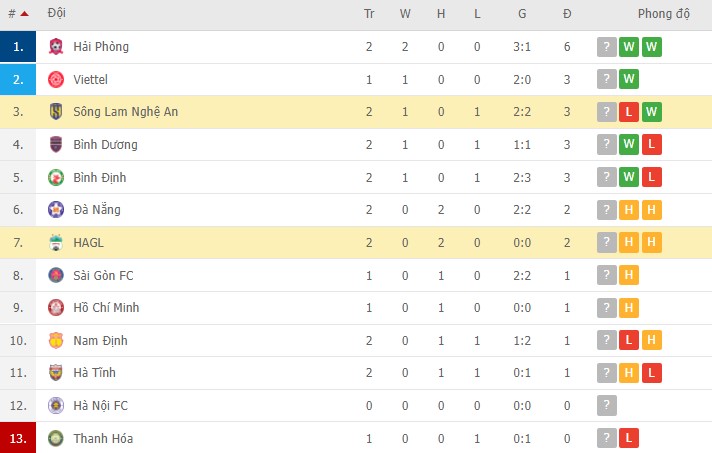Click the Viettel club crest
This screenshot has height=453, width=712.
56,79
